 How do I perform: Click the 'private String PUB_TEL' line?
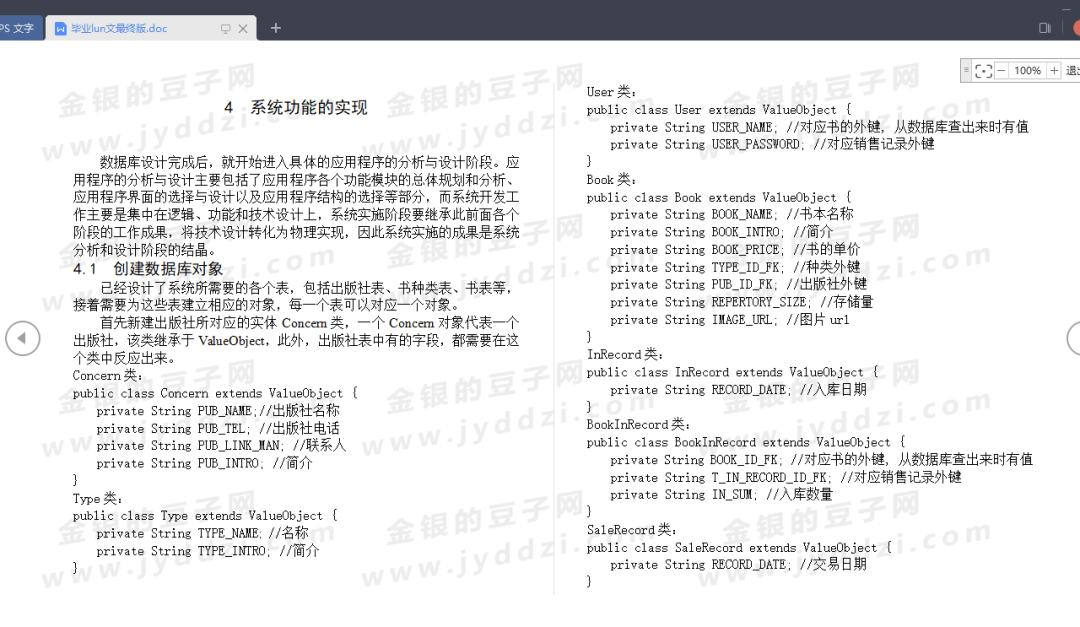coord(218,429)
